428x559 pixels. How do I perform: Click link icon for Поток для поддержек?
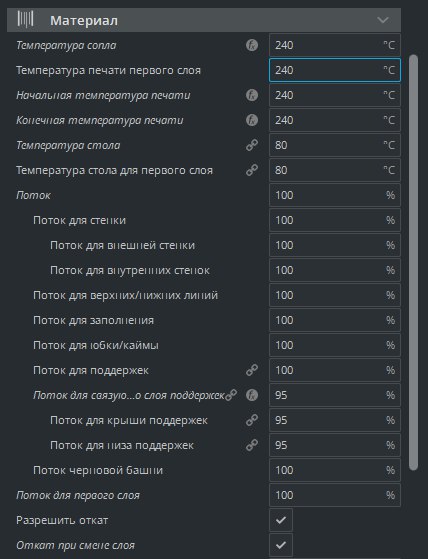point(252,370)
